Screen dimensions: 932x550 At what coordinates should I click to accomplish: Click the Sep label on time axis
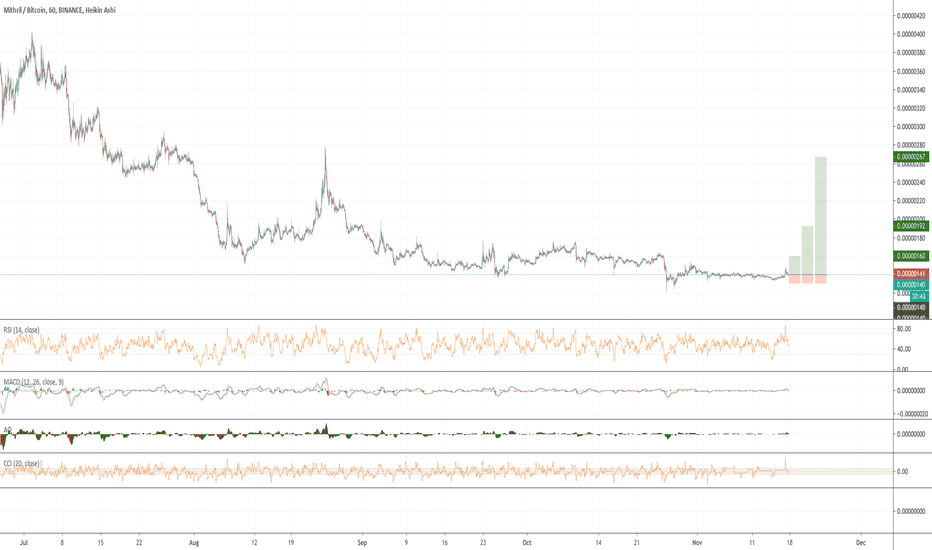(x=363, y=543)
